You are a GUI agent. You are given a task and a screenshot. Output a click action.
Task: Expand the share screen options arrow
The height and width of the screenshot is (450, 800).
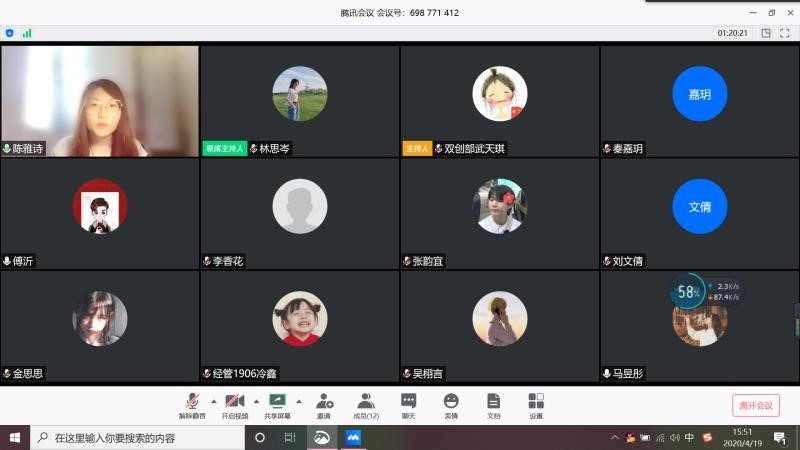click(x=298, y=400)
